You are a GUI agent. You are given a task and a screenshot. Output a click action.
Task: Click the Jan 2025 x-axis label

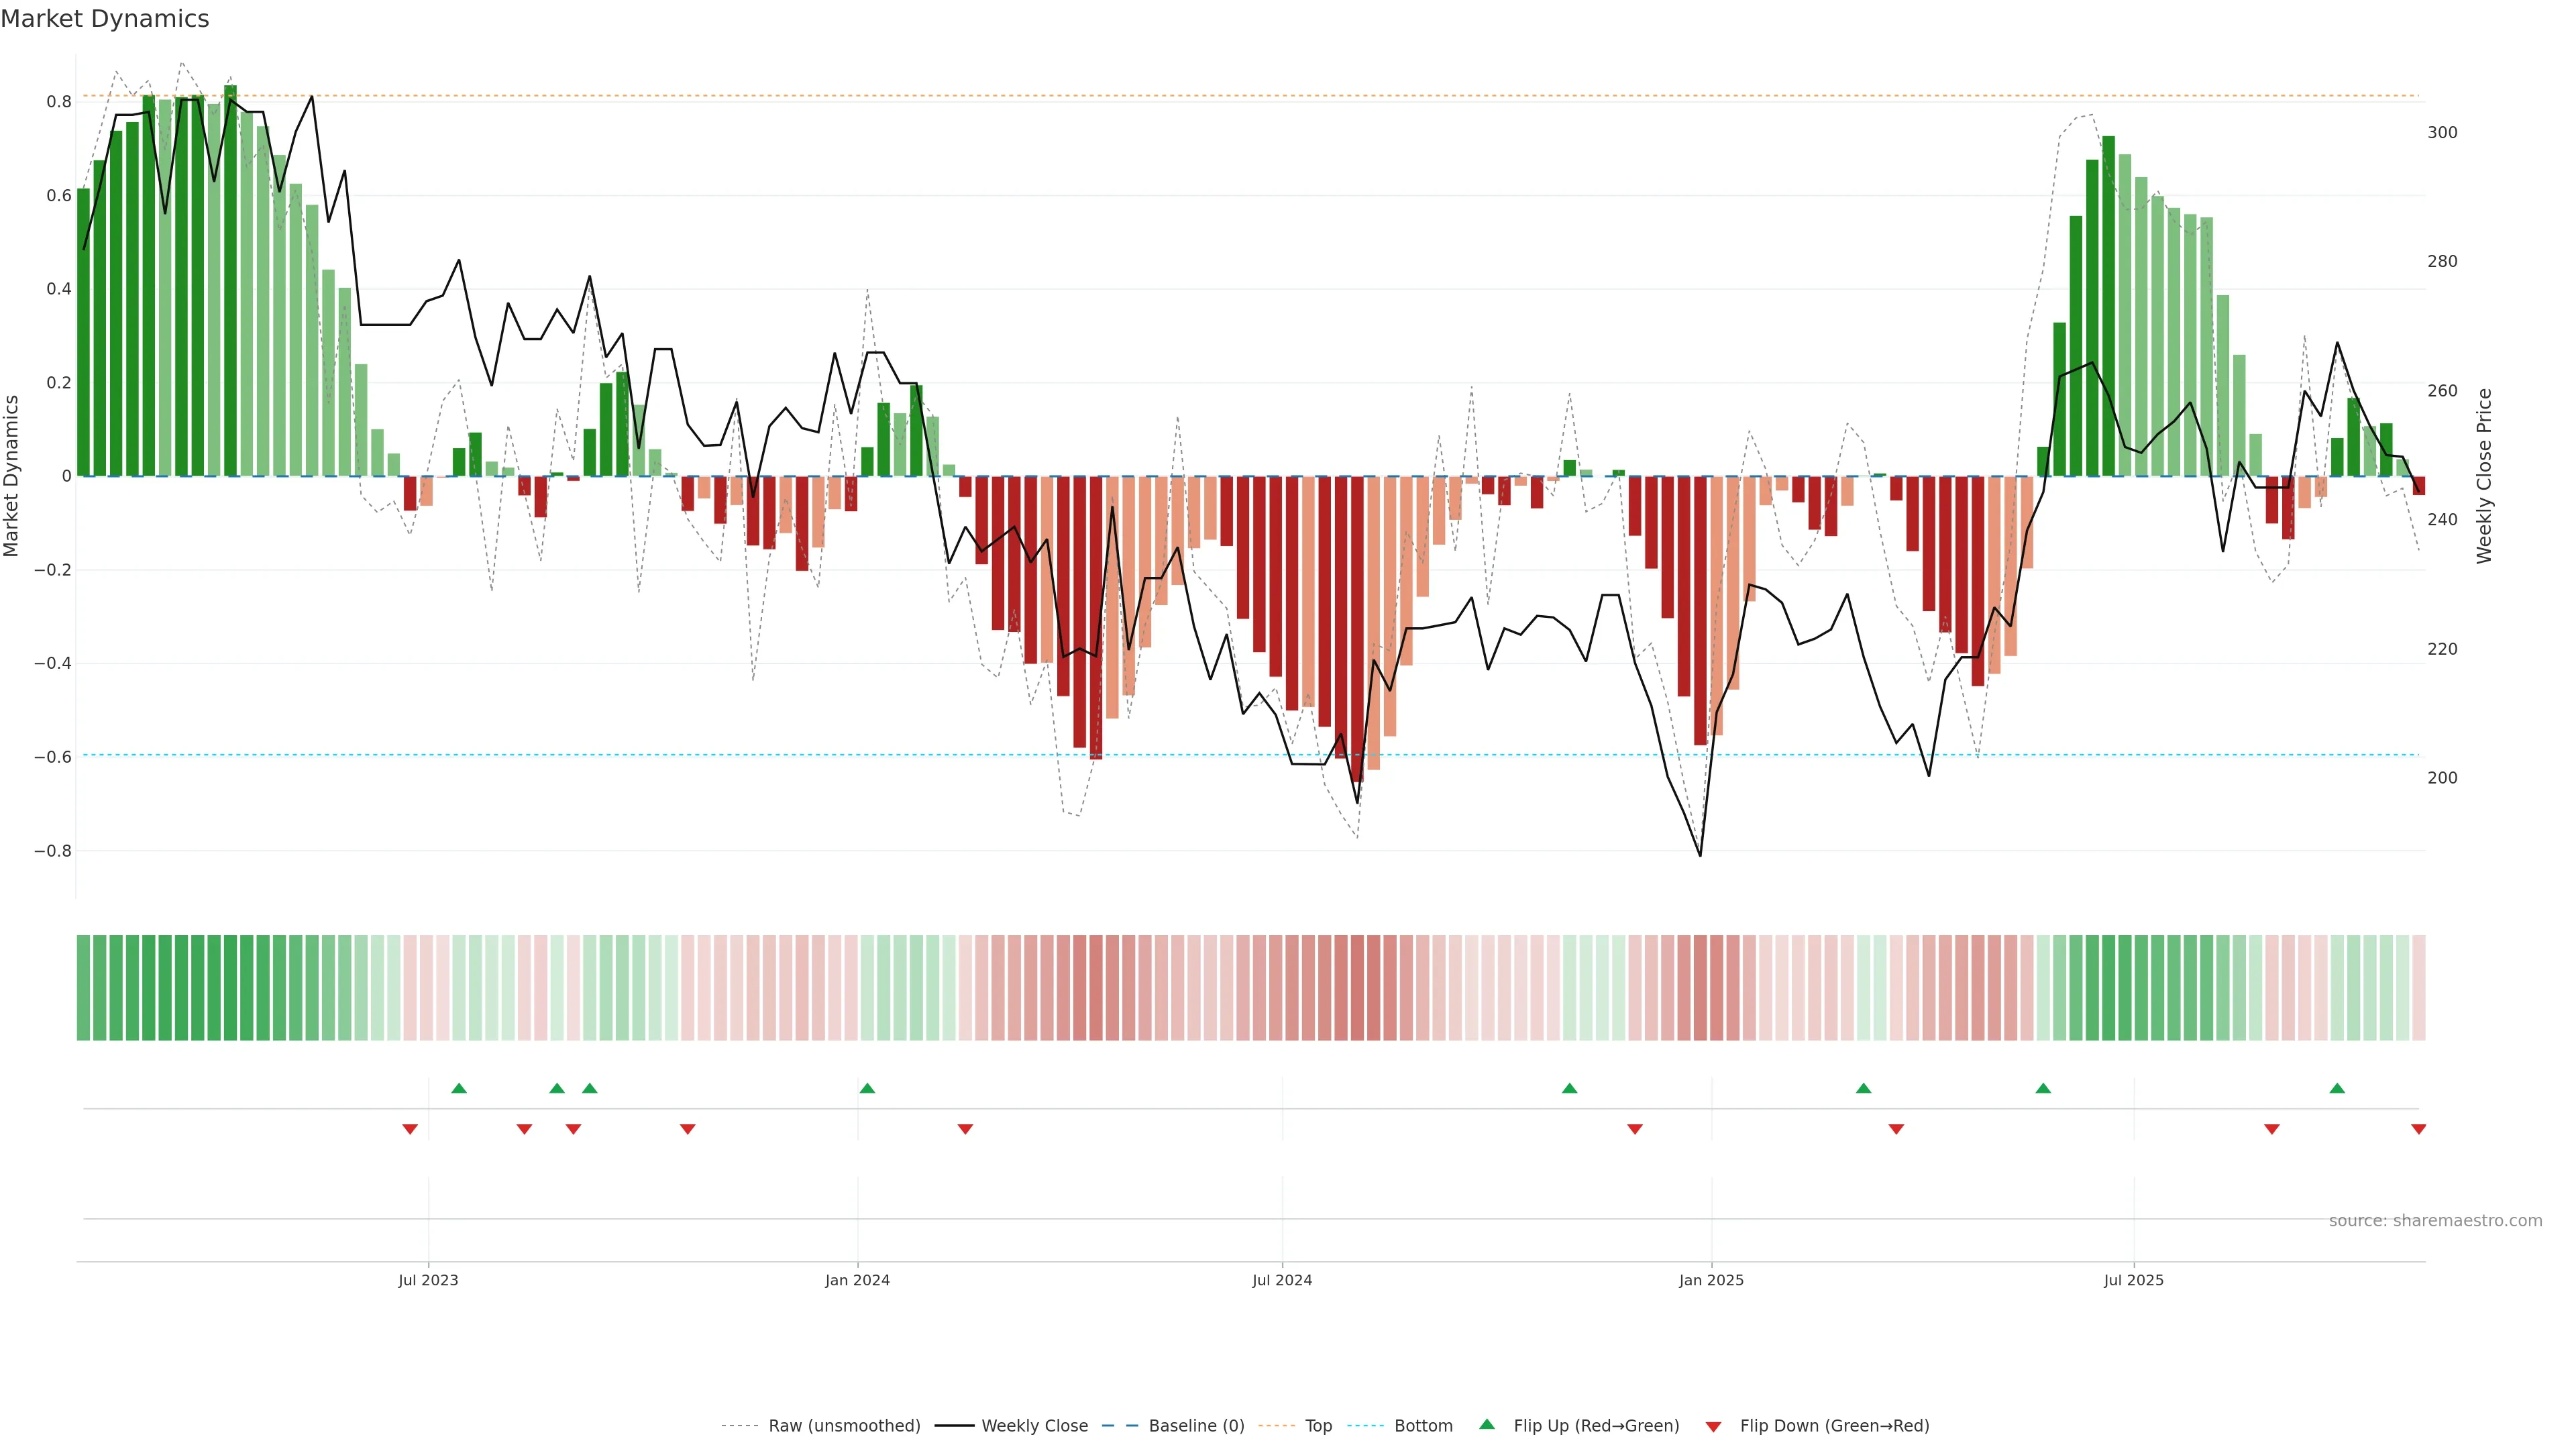1711,1280
